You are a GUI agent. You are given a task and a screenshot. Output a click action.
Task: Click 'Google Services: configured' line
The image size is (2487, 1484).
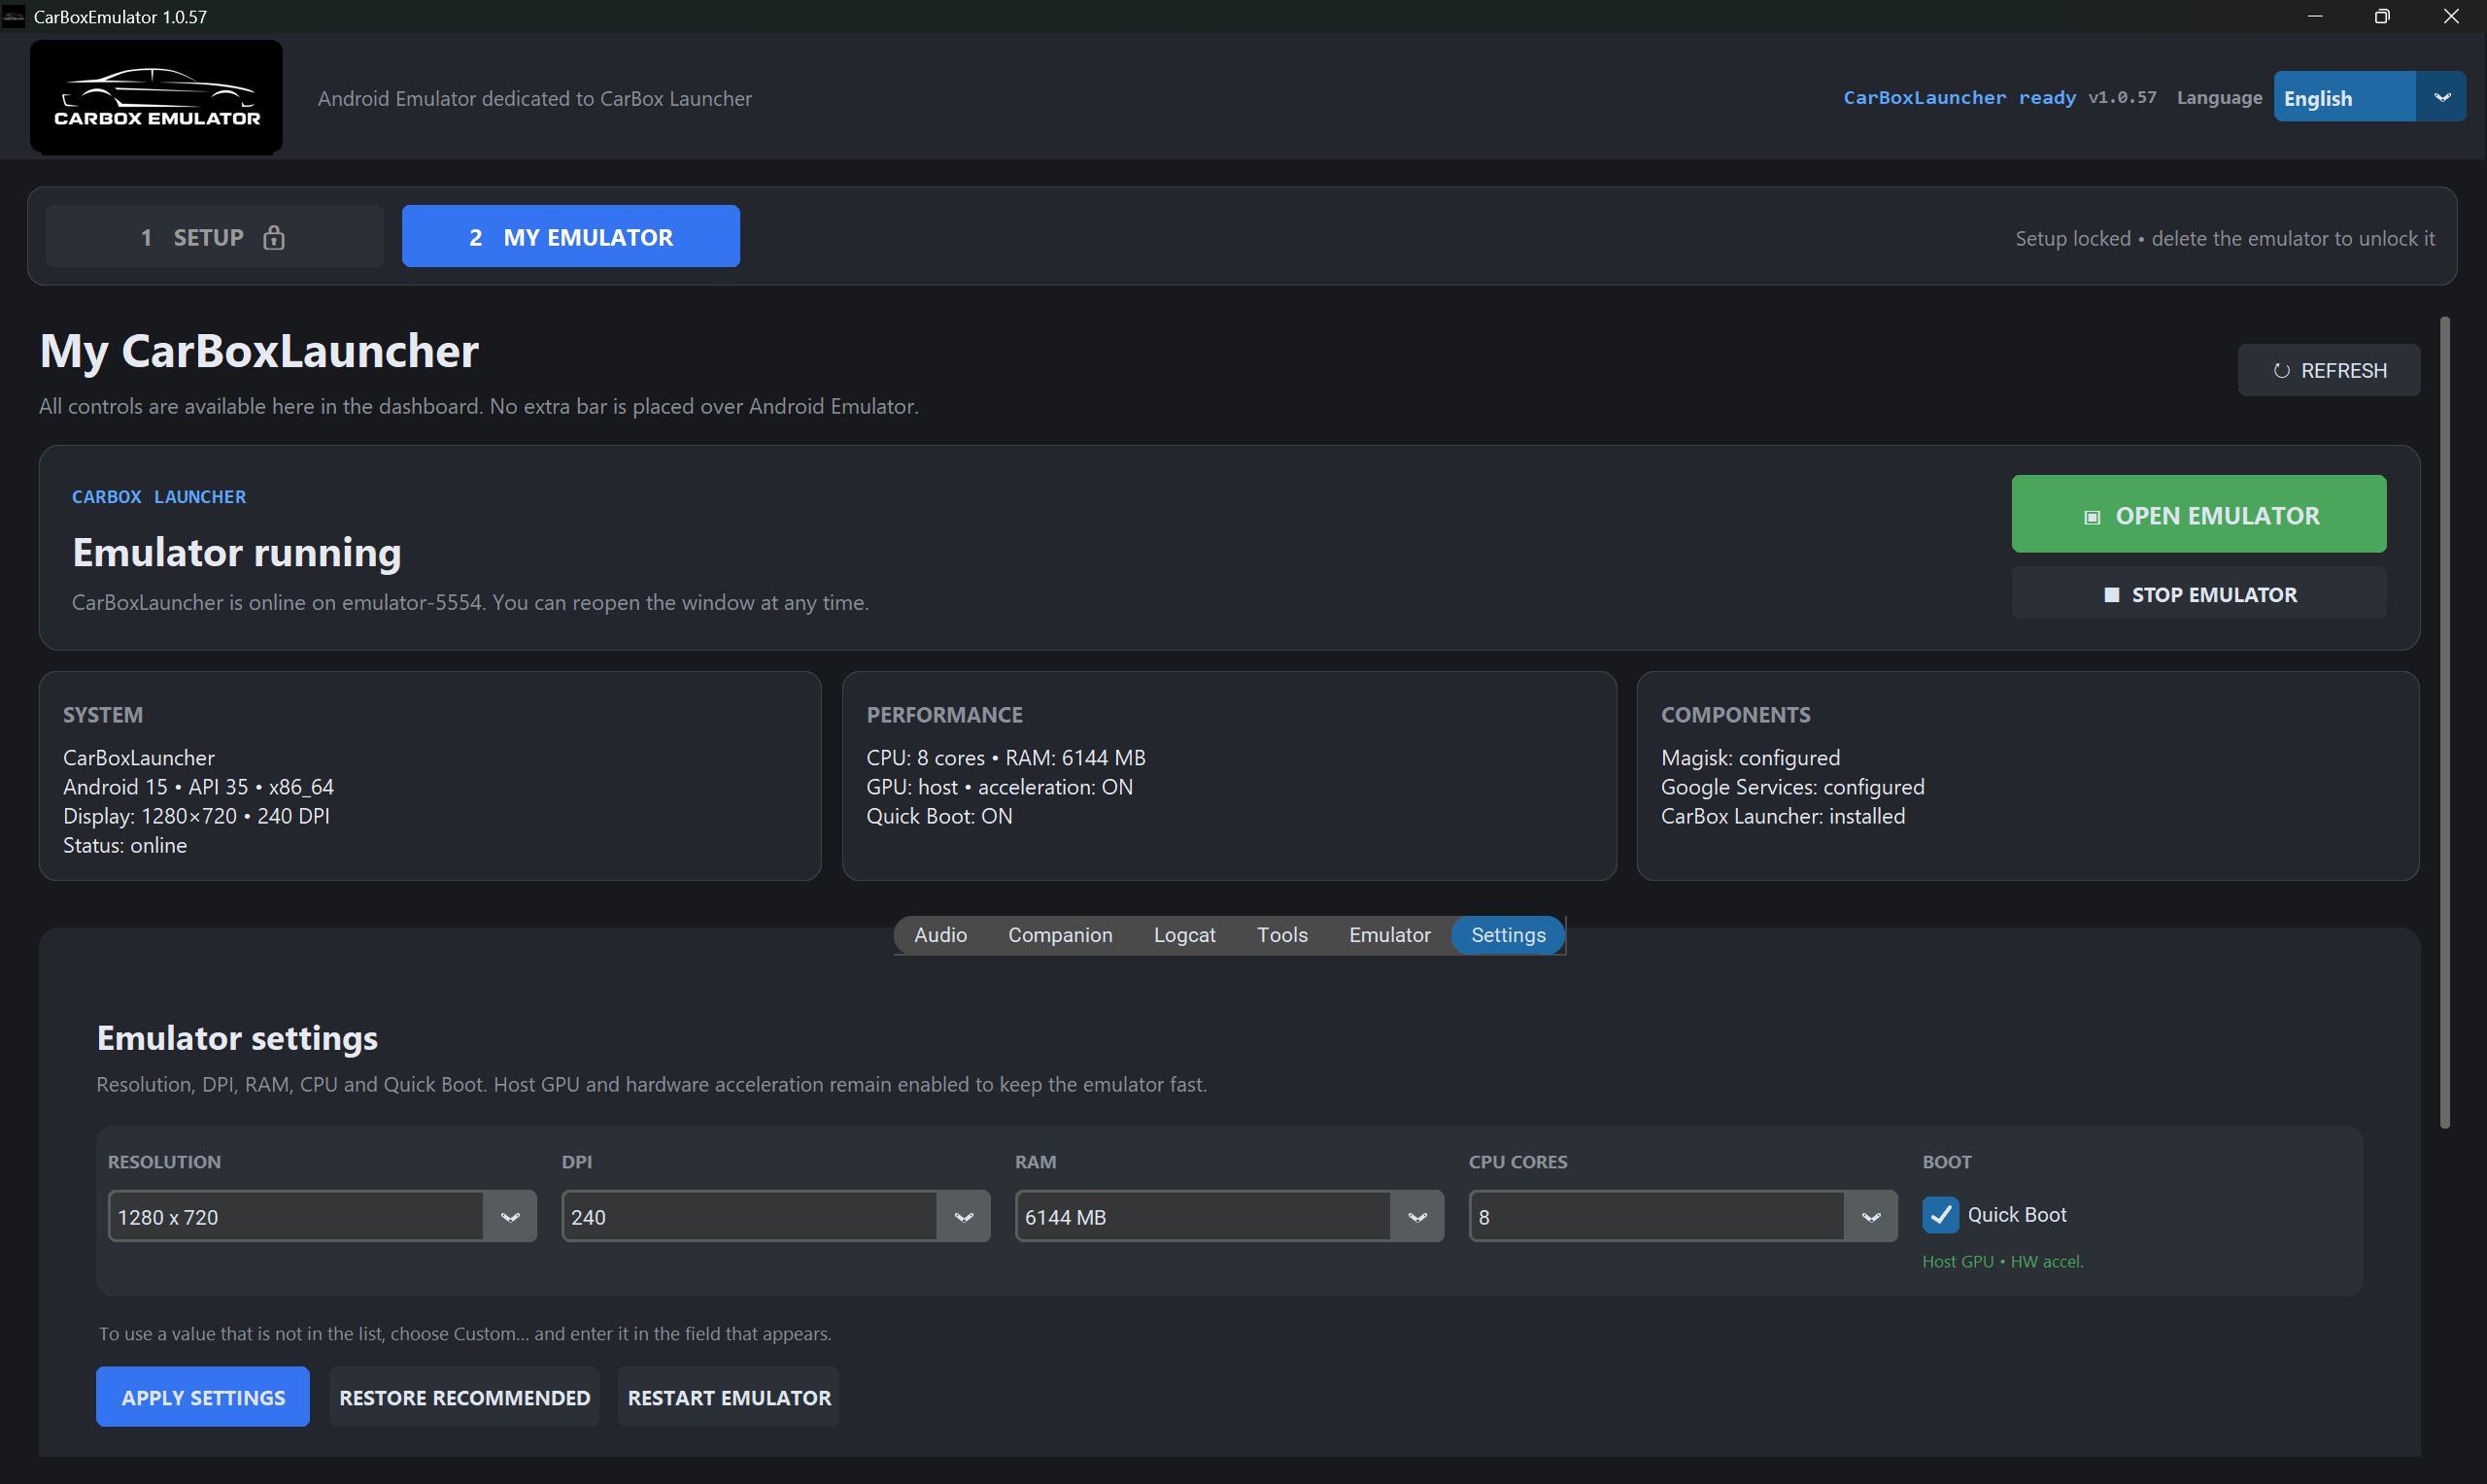1792,787
